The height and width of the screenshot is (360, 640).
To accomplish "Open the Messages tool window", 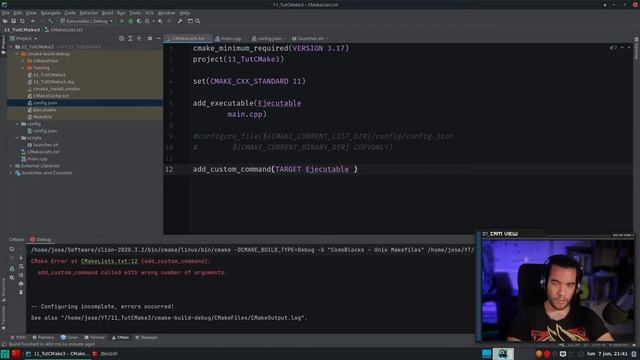I will pos(146,338).
